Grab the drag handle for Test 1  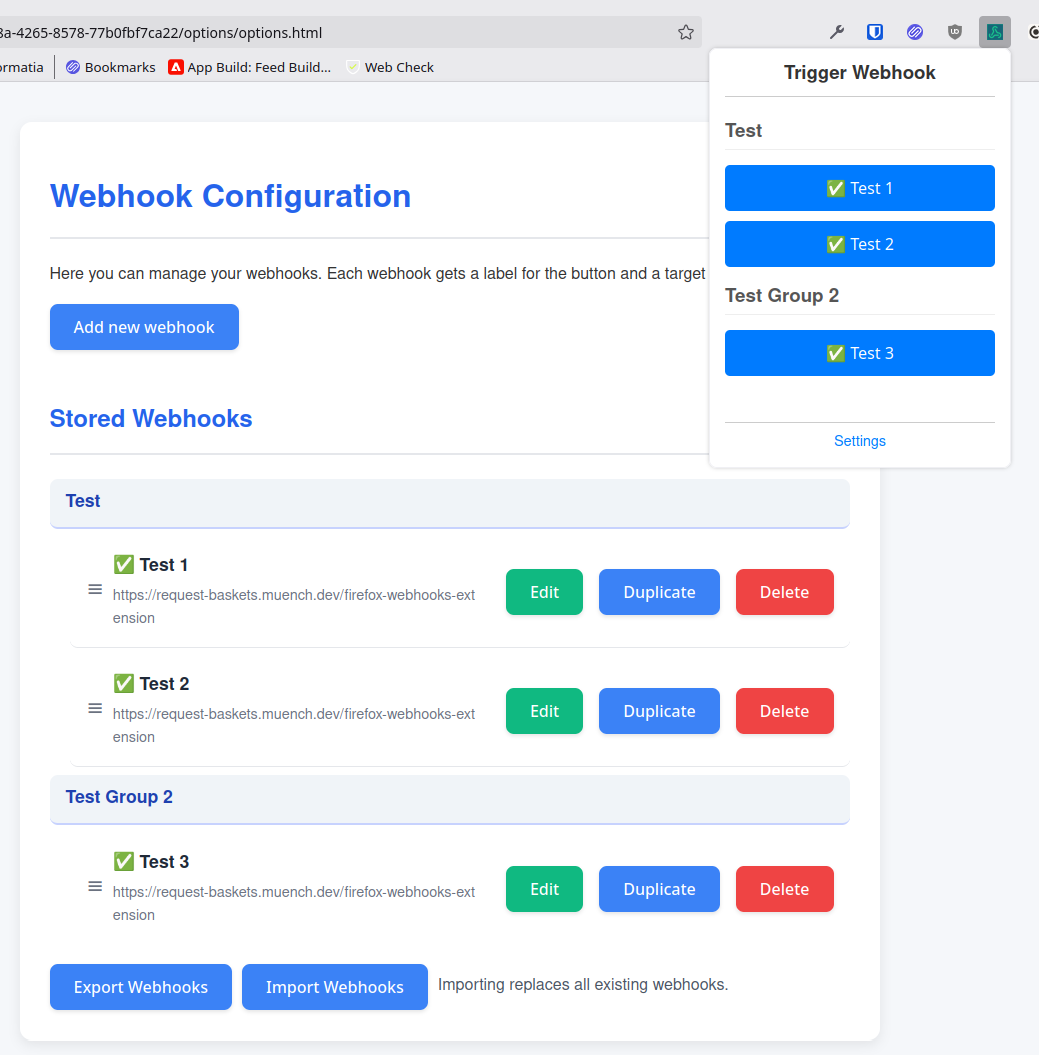coord(96,589)
